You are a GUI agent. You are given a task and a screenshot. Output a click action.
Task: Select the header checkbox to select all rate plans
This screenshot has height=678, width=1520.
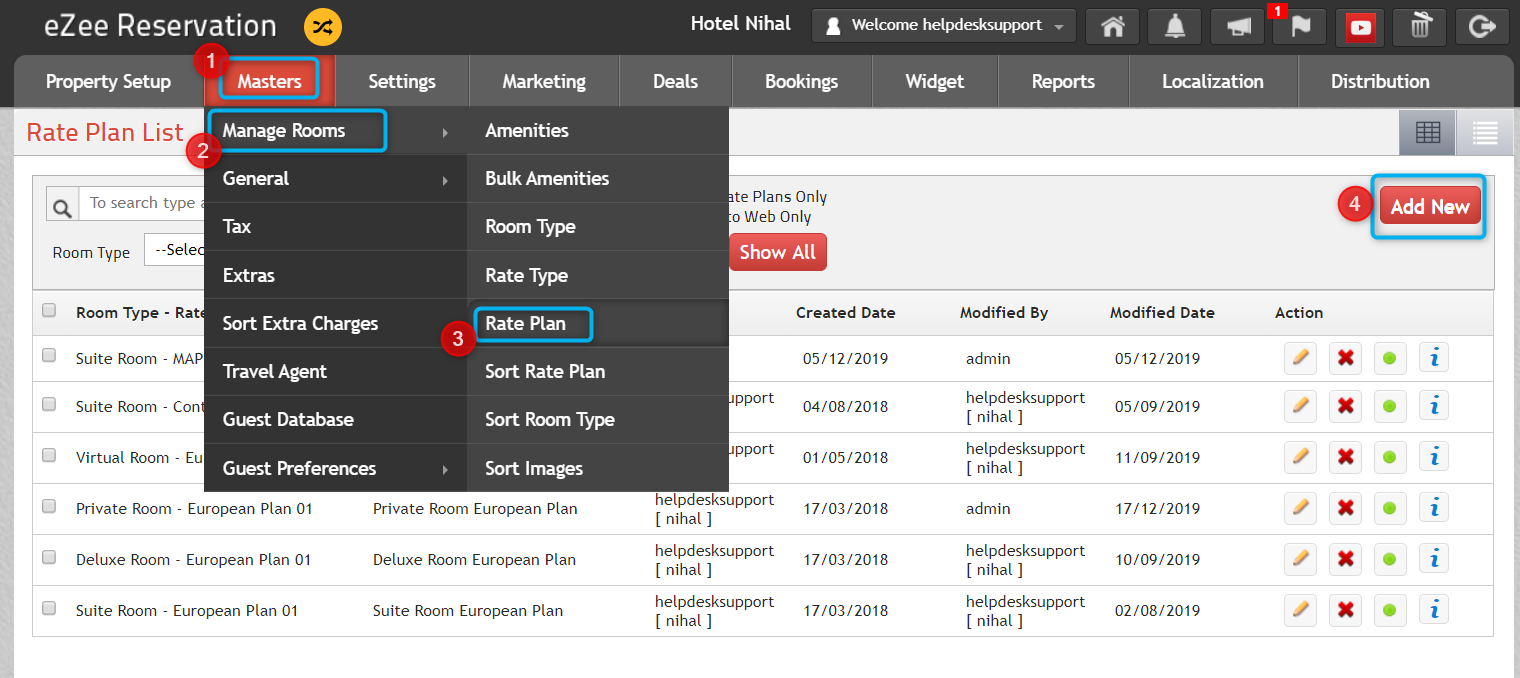point(49,310)
